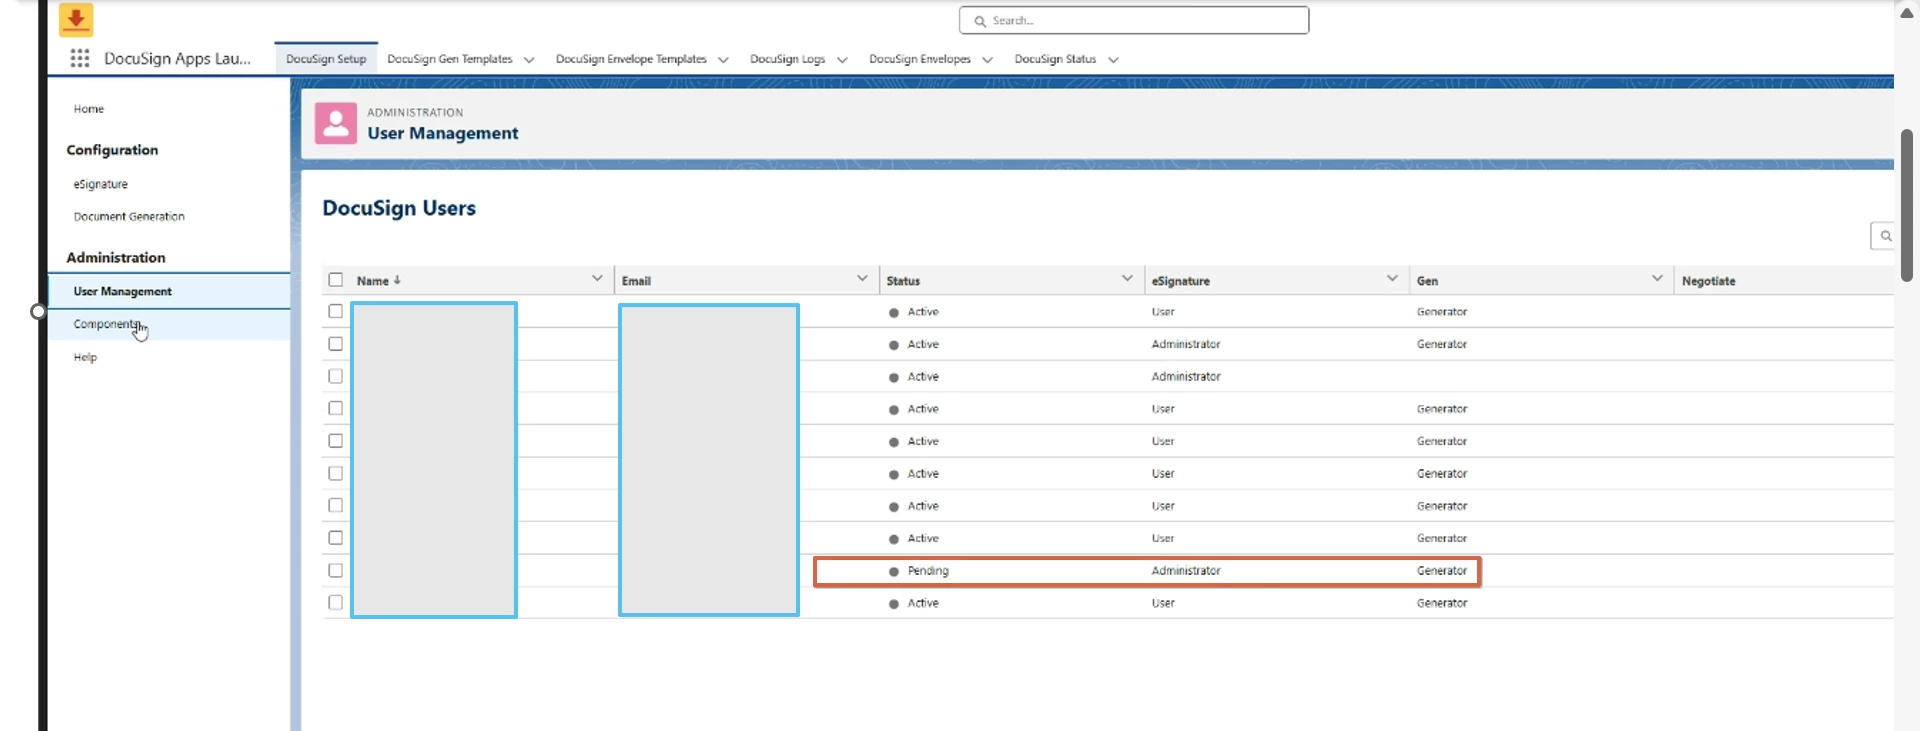Image resolution: width=1920 pixels, height=731 pixels.
Task: Click the eSignature column header label
Action: [x=1180, y=281]
